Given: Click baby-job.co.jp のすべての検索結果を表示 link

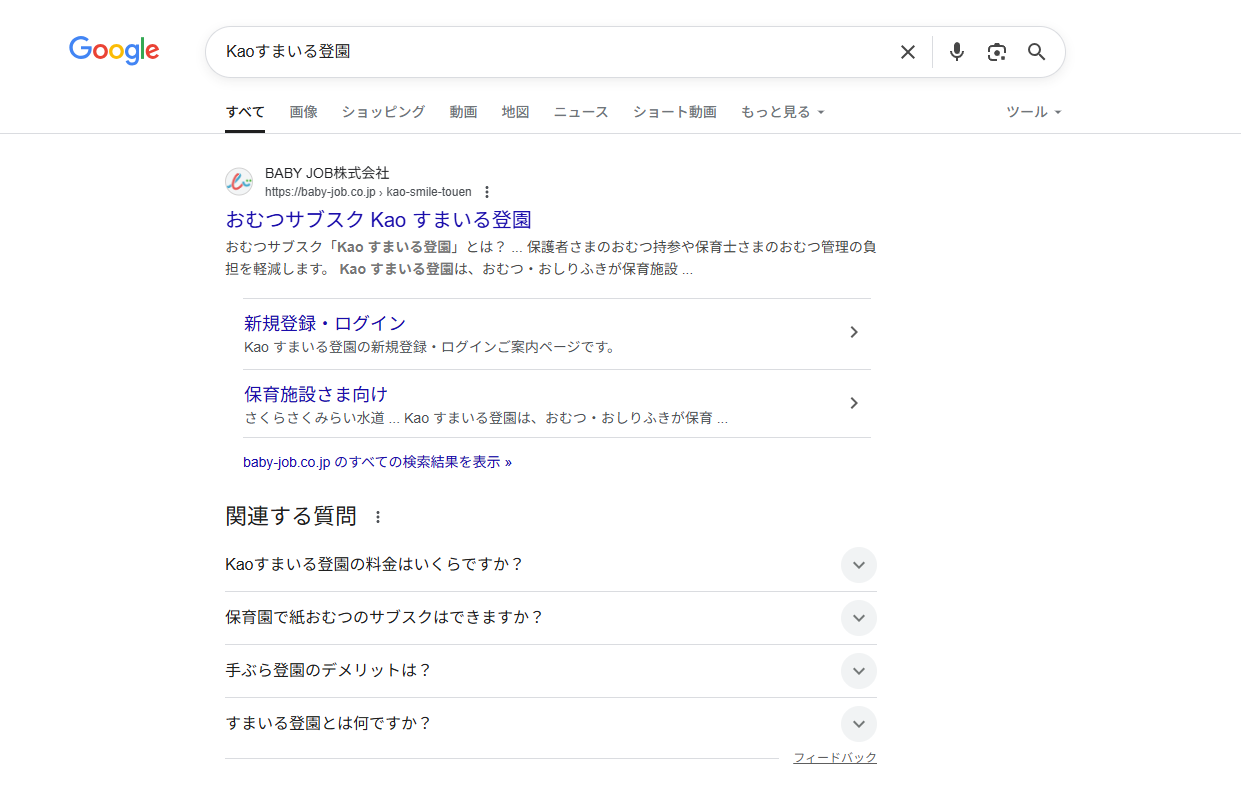Looking at the screenshot, I should (x=377, y=463).
